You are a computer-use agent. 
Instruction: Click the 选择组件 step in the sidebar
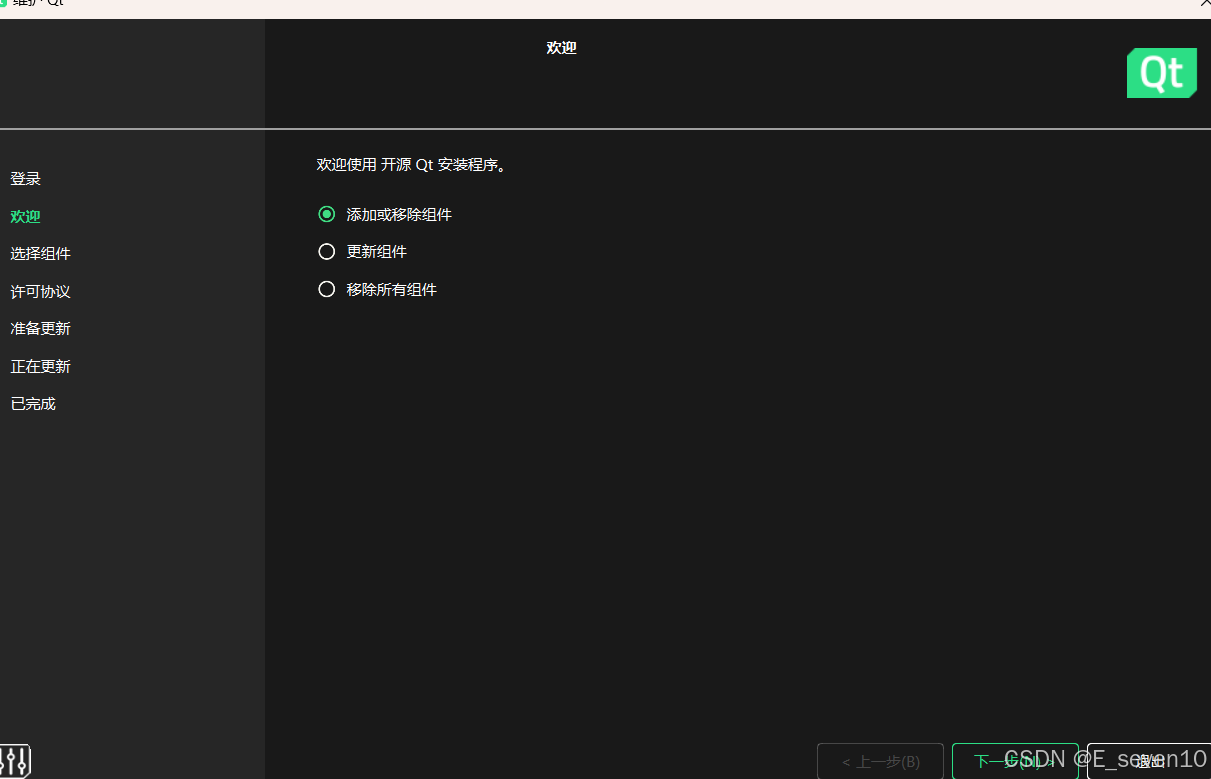click(40, 253)
